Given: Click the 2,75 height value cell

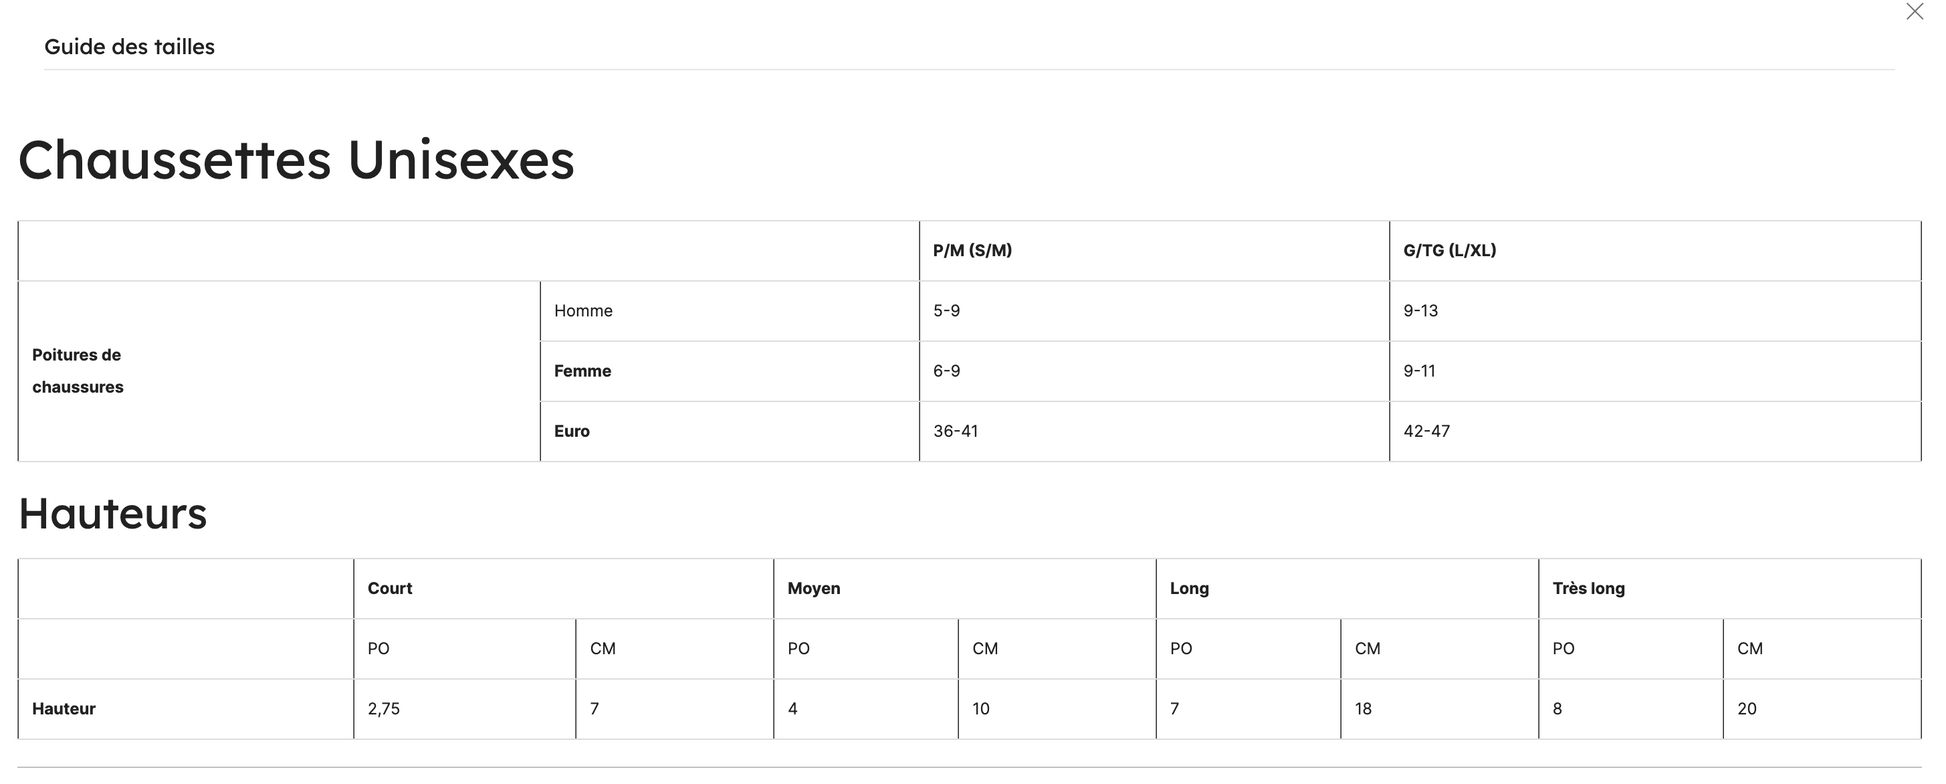Looking at the screenshot, I should [x=383, y=709].
